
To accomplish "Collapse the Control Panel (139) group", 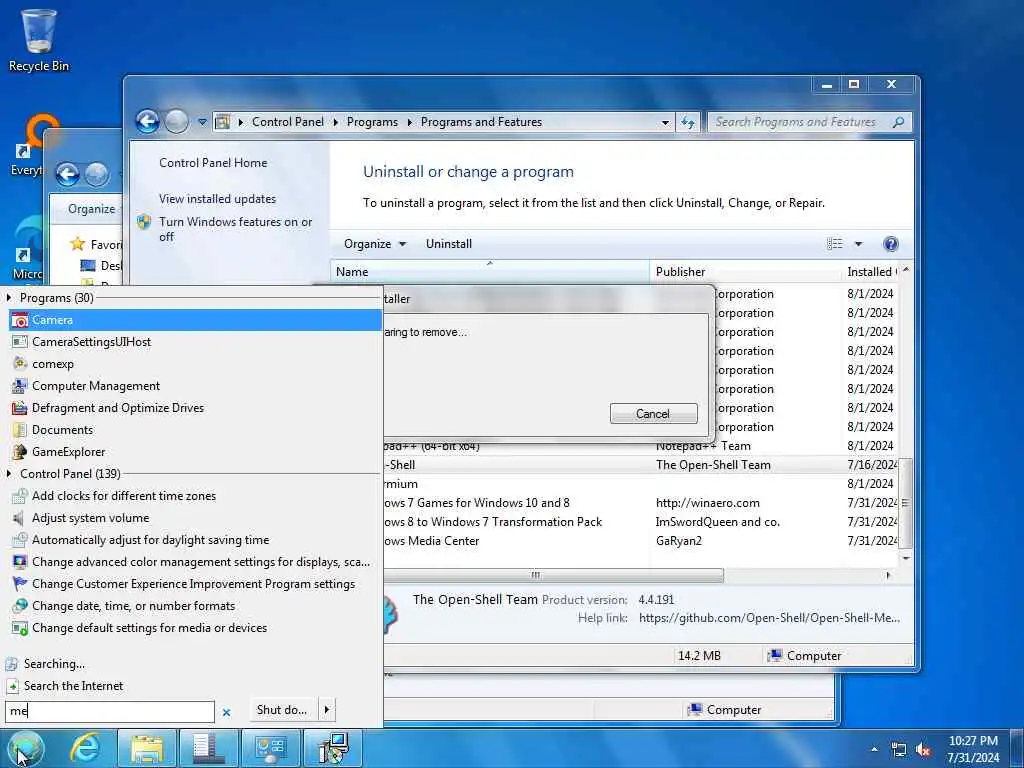I will (9, 473).
